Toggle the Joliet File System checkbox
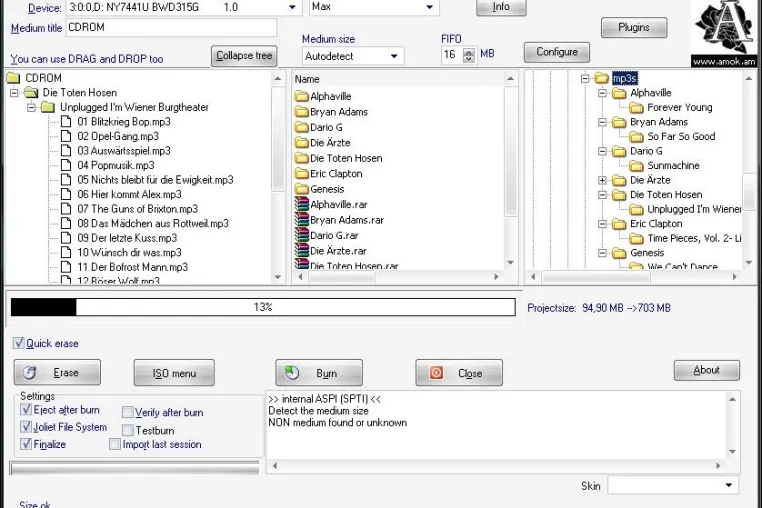762x508 pixels. coord(26,427)
